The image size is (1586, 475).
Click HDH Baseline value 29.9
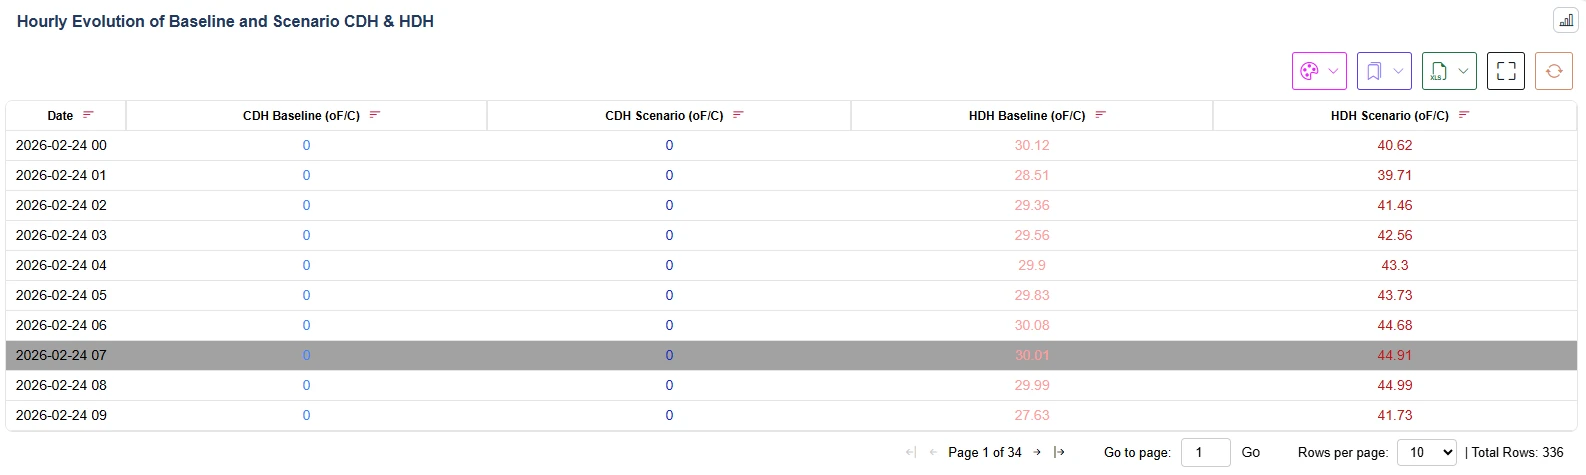[x=1032, y=265]
